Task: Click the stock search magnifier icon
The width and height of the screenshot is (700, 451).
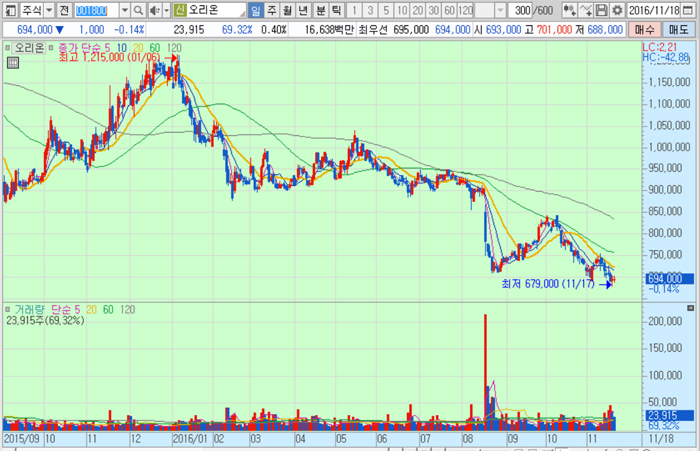Action: (139, 10)
